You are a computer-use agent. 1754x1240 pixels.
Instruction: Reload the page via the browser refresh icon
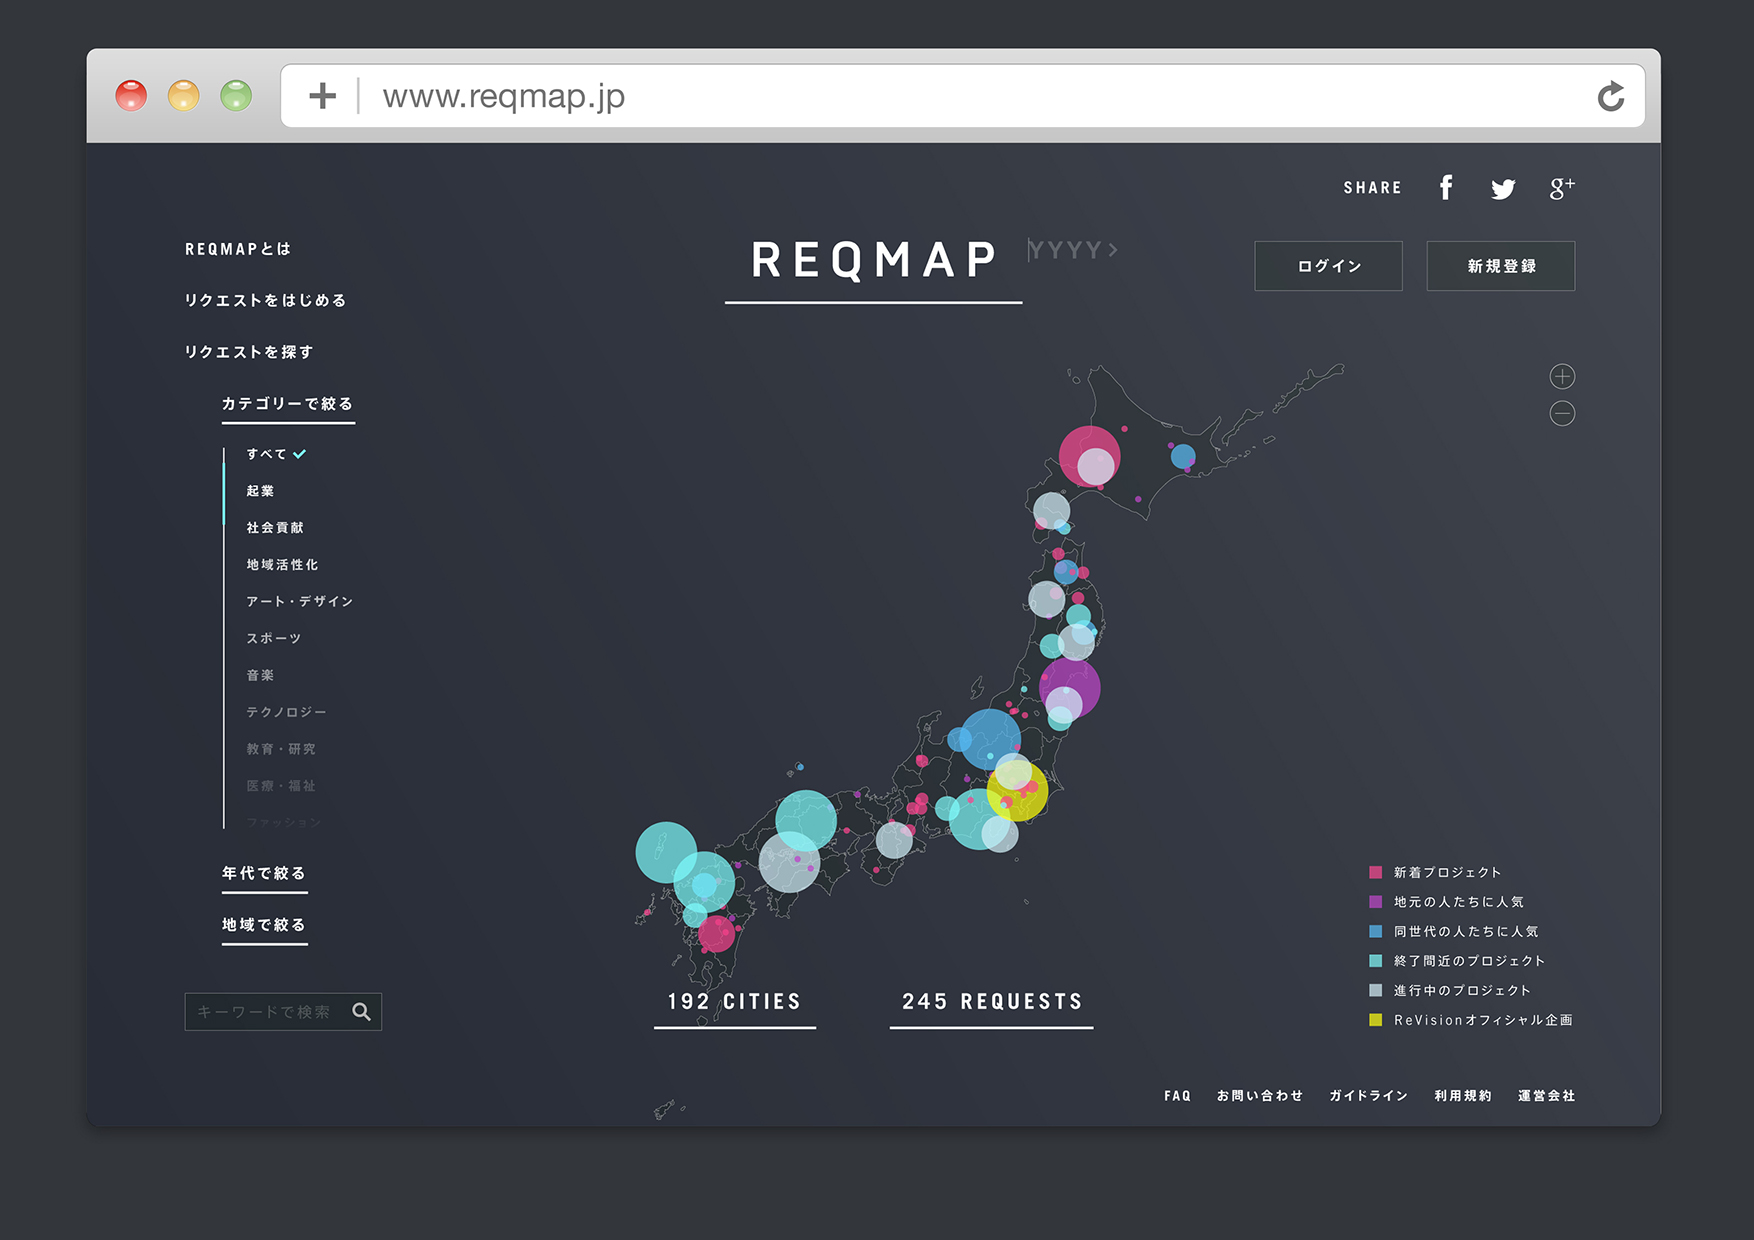pos(1610,96)
